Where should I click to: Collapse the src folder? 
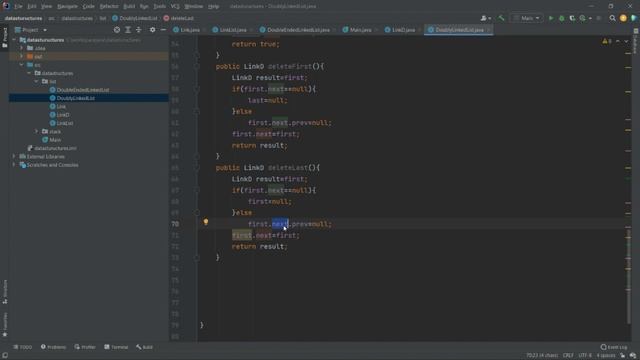(x=22, y=65)
